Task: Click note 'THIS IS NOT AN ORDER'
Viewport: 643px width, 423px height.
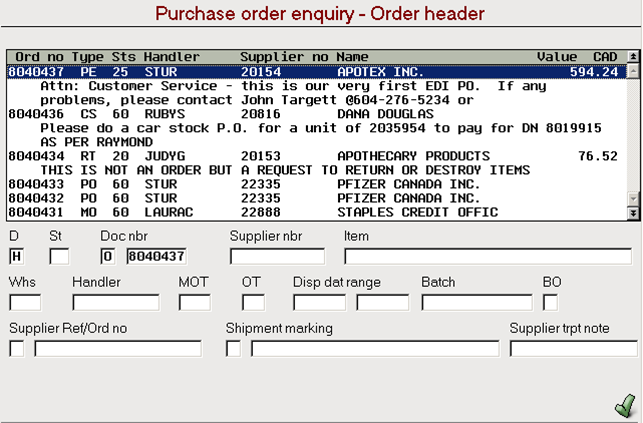Action: click(285, 170)
